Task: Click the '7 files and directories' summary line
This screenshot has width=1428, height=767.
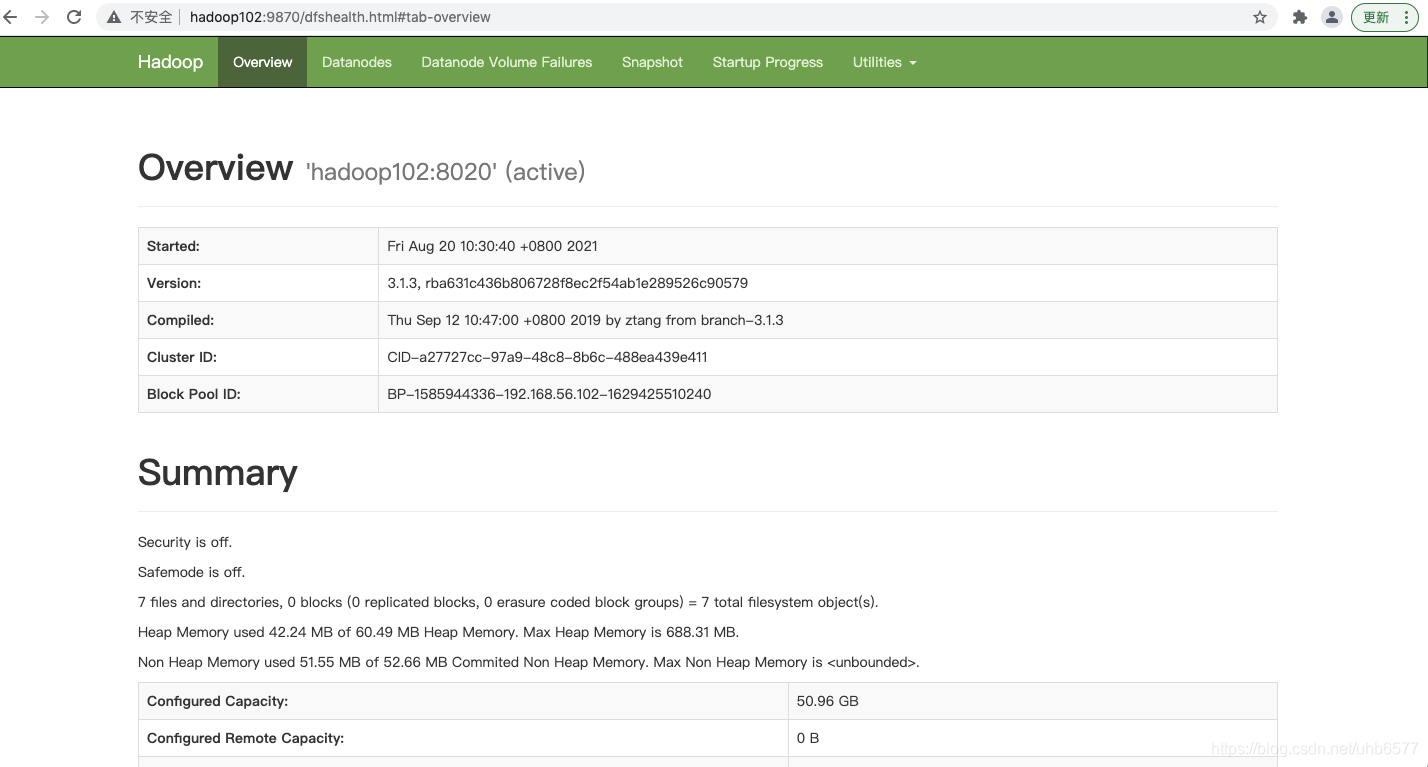Action: click(508, 602)
